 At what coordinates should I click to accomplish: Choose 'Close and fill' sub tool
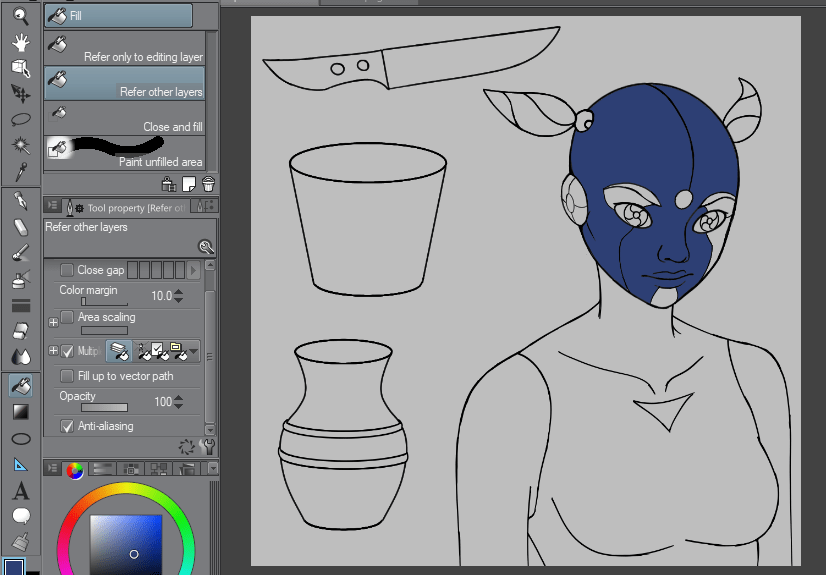[124, 118]
